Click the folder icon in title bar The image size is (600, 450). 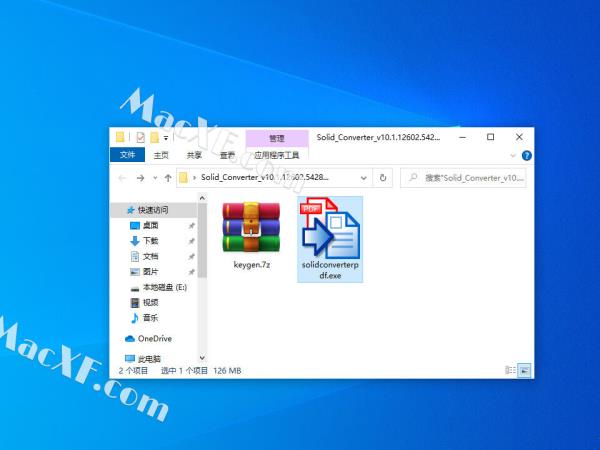(120, 137)
